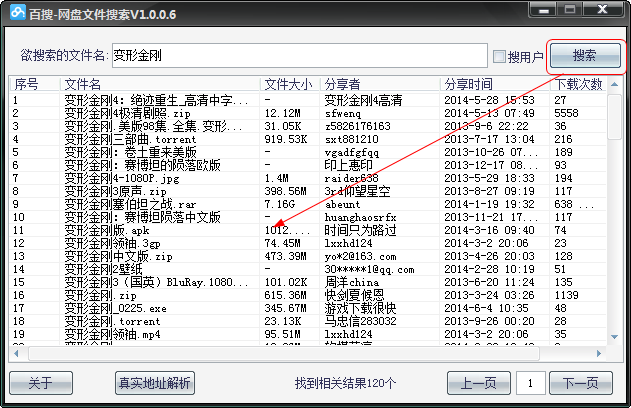Image resolution: width=631 pixels, height=408 pixels.
Task: Check the 搜用户 checkbox
Action: pos(500,56)
